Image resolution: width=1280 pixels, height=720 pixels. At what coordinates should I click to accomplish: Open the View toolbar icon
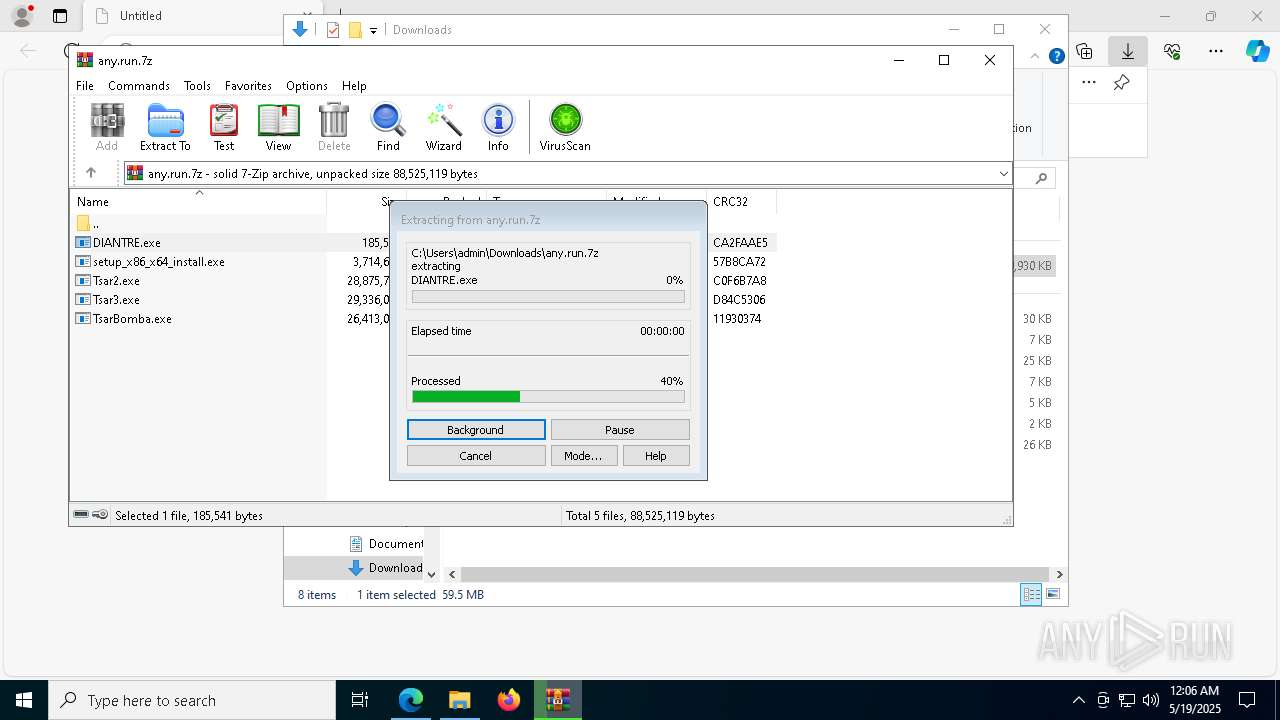click(278, 127)
